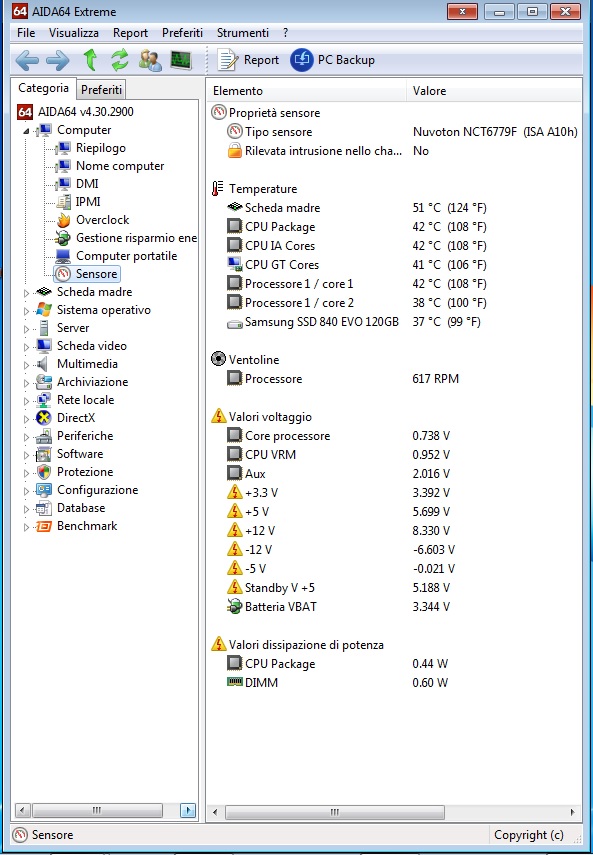The image size is (593, 855).
Task: Click the Sistema operativo Windows flag icon
Action: click(x=44, y=310)
